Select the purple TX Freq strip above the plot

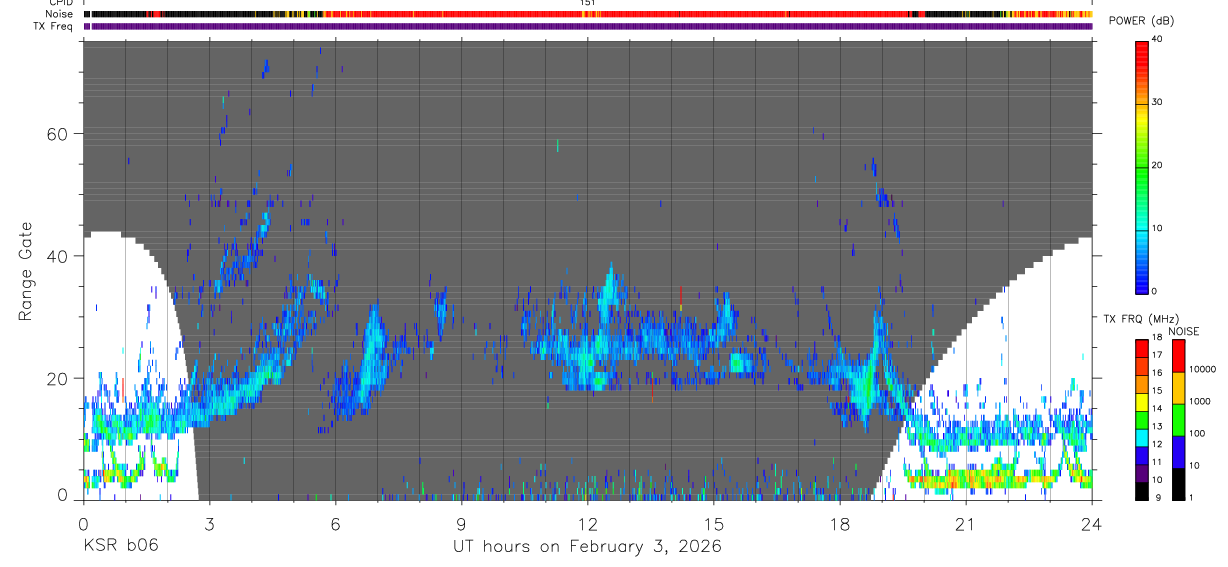(587, 26)
